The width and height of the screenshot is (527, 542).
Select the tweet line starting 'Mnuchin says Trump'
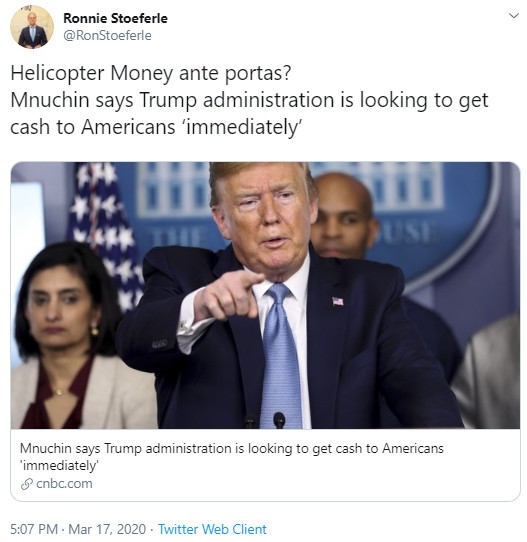[x=249, y=100]
